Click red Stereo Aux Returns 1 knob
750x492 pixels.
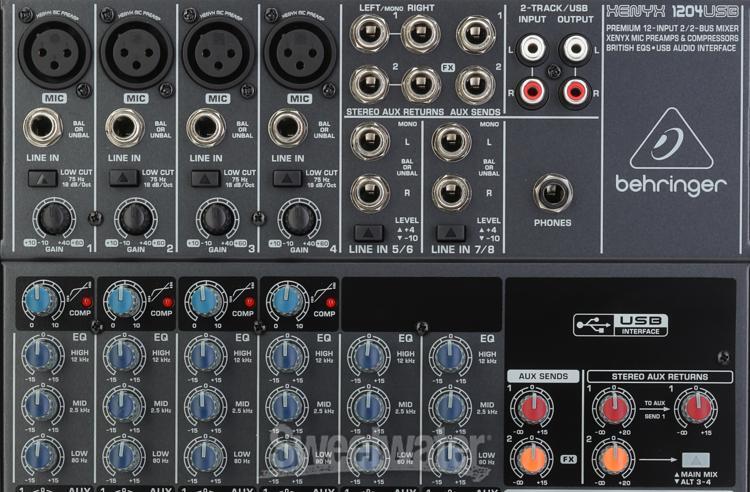pos(614,408)
